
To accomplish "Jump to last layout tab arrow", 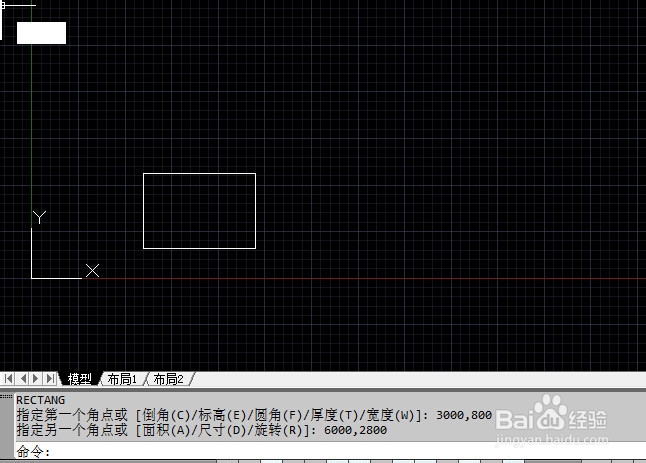I will click(x=50, y=379).
